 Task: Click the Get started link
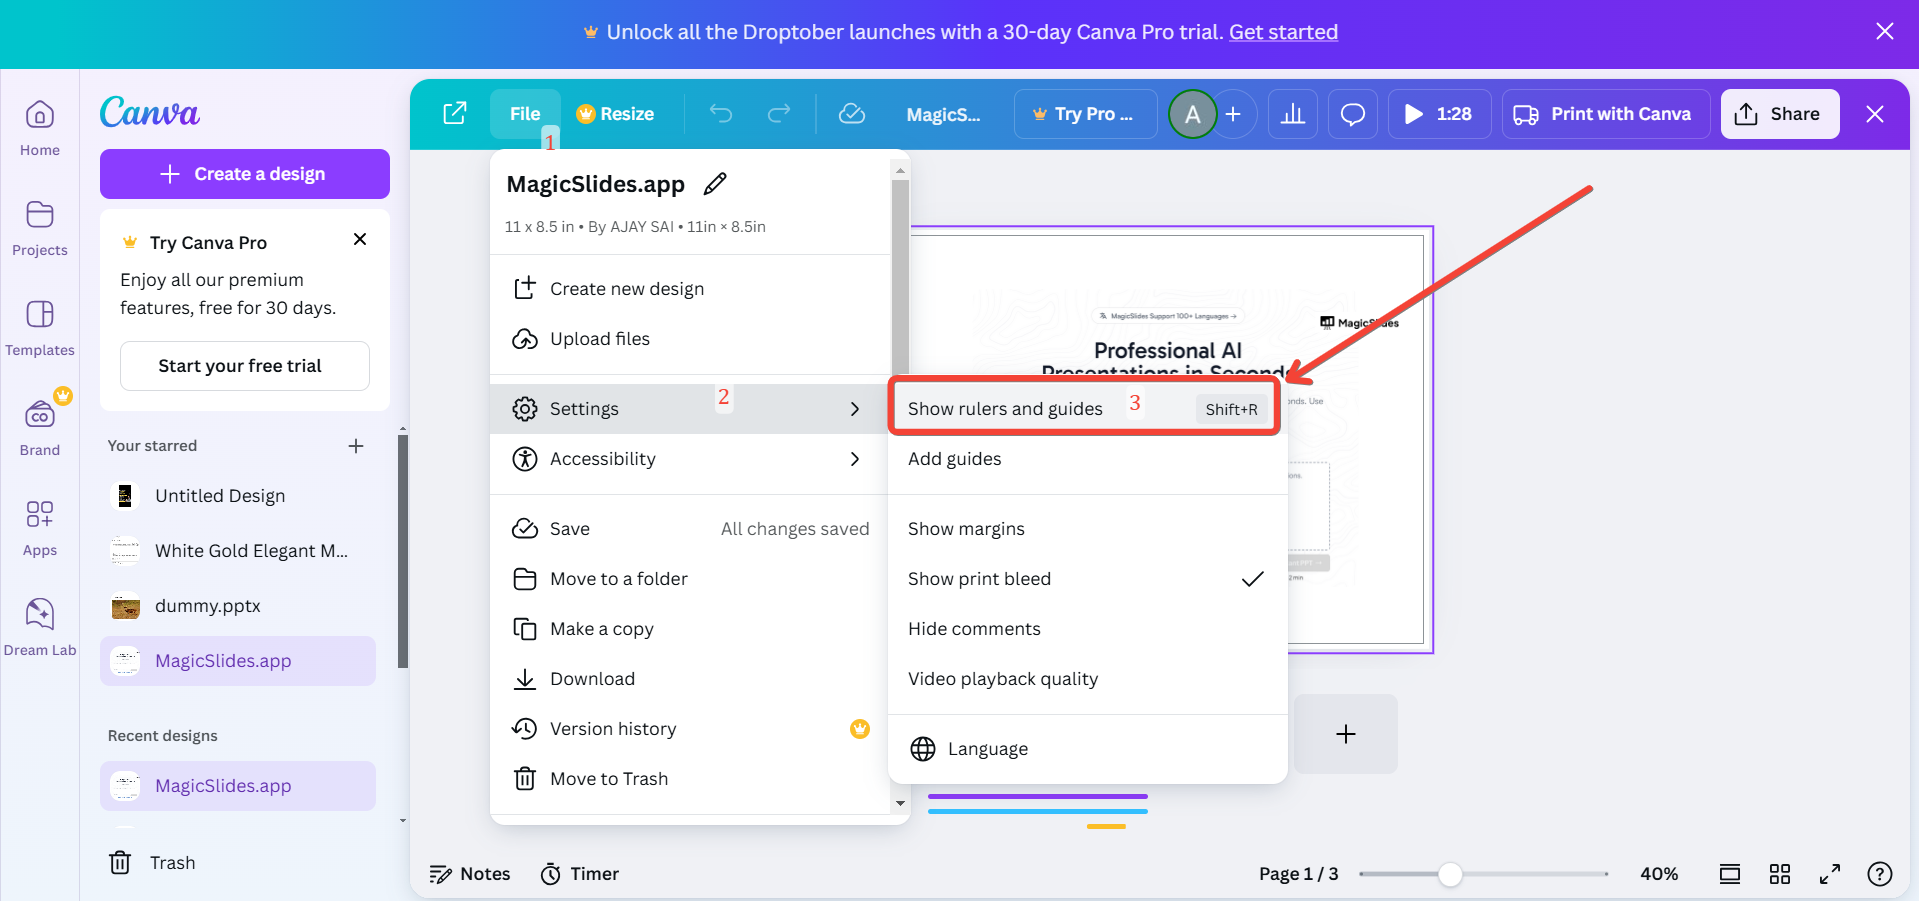click(x=1283, y=32)
